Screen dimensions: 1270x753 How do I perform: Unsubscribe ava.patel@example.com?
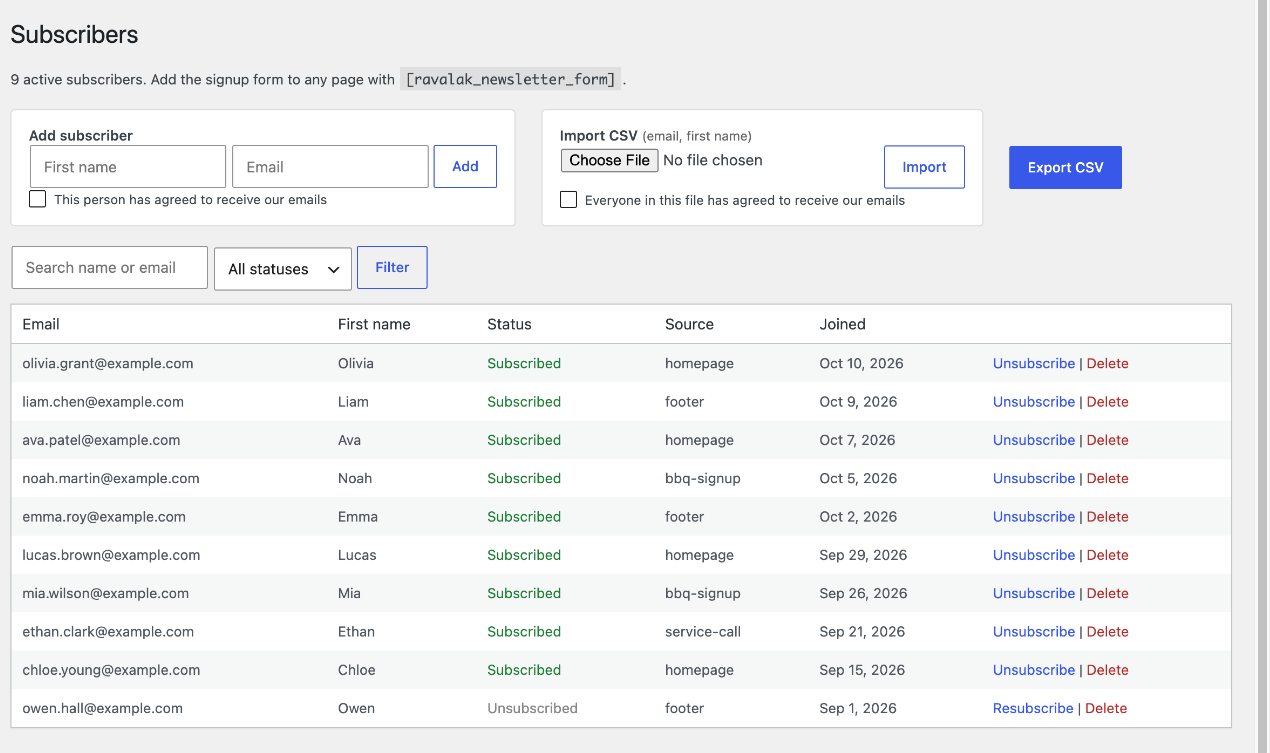tap(1034, 440)
